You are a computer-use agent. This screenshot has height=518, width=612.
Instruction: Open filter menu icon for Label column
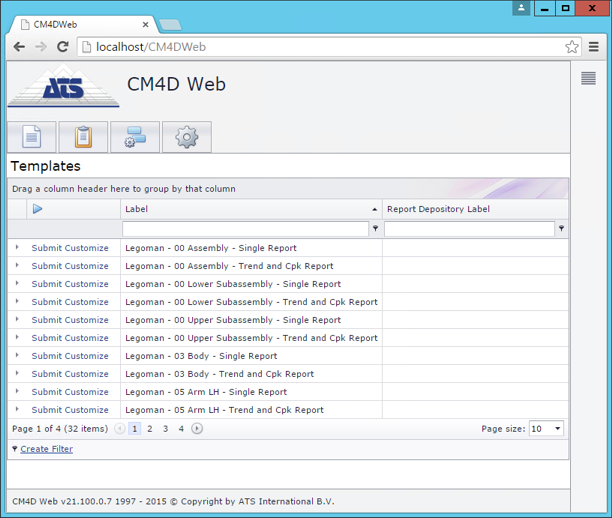click(x=375, y=228)
